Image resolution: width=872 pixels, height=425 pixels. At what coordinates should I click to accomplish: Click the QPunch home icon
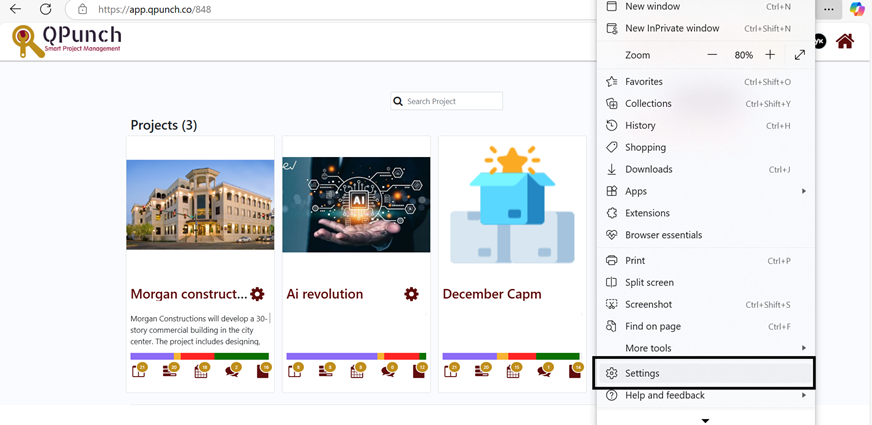[845, 41]
